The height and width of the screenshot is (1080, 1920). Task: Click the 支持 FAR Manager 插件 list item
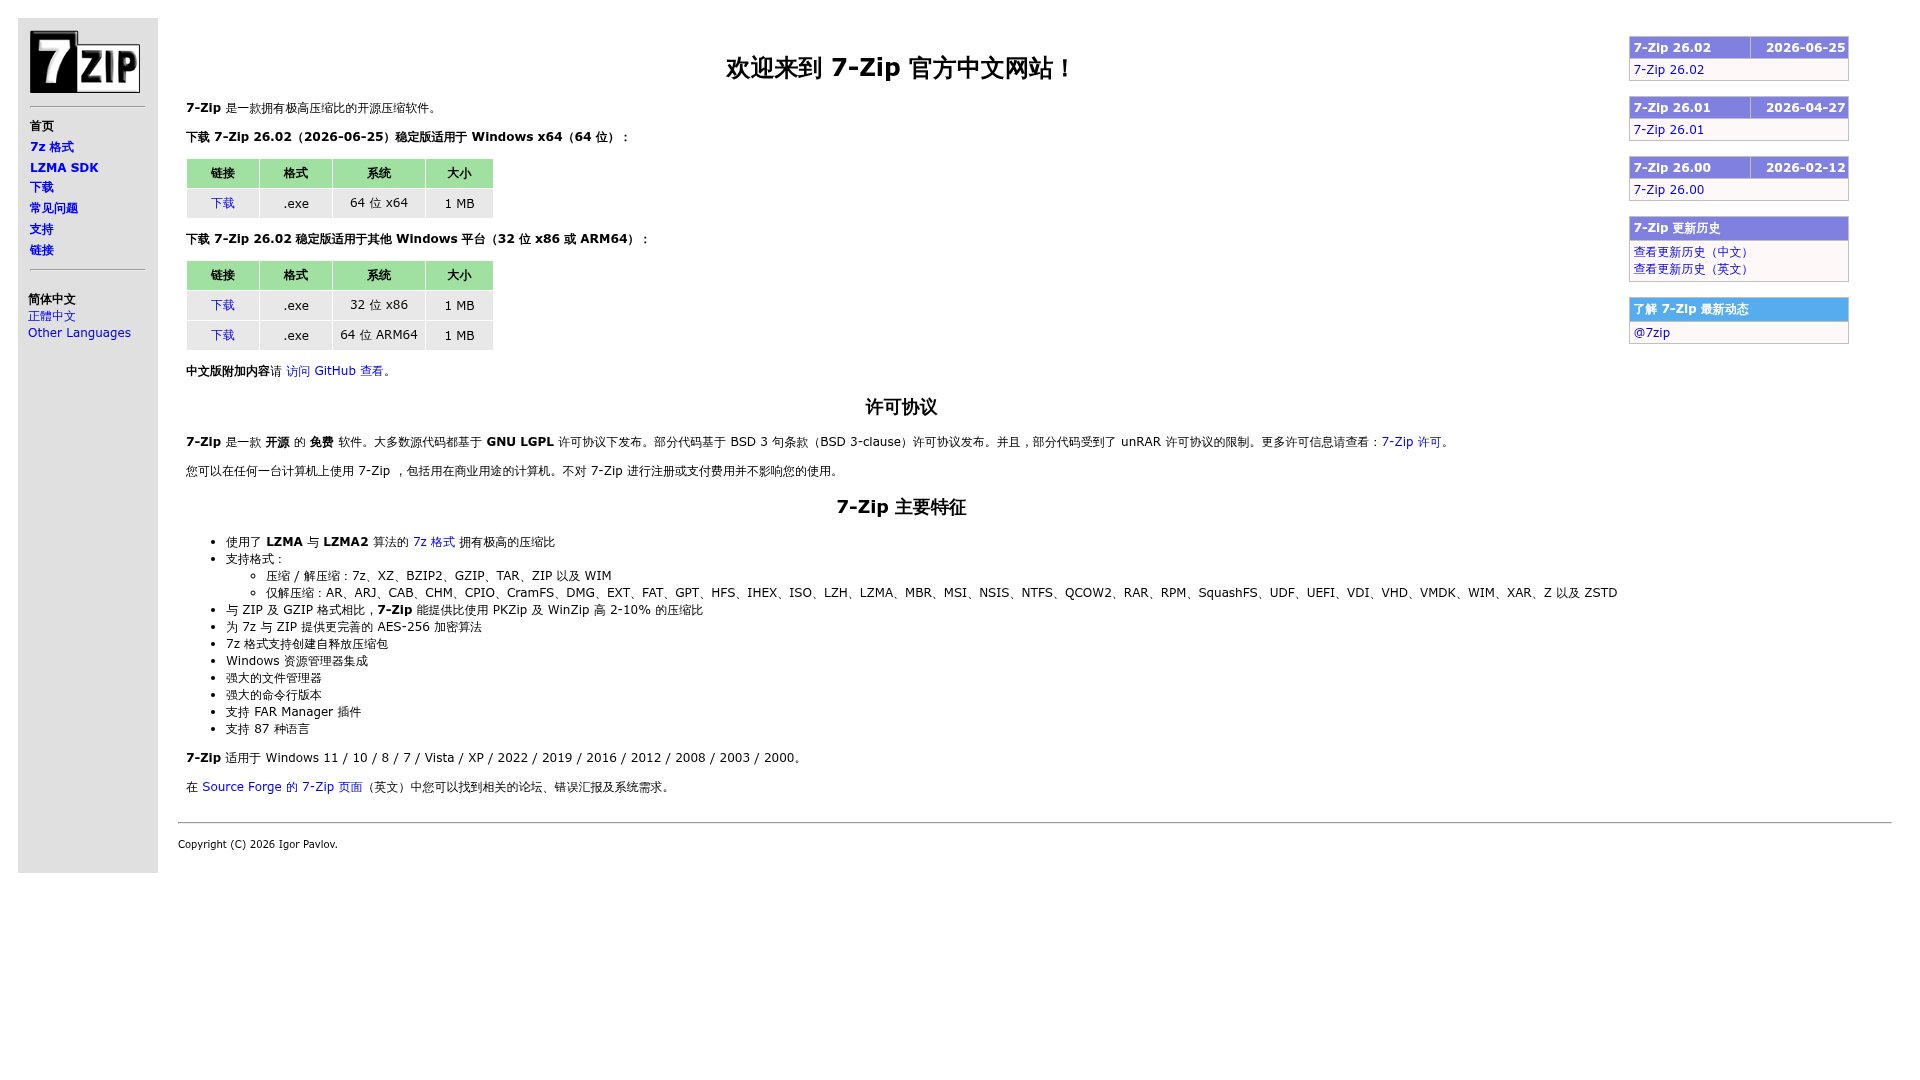point(294,712)
